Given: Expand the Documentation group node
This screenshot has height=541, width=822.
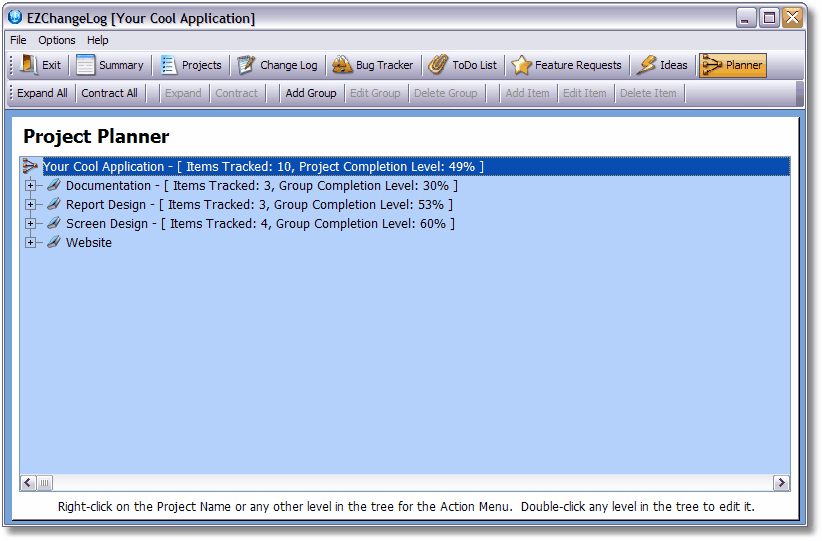Looking at the screenshot, I should coord(30,186).
